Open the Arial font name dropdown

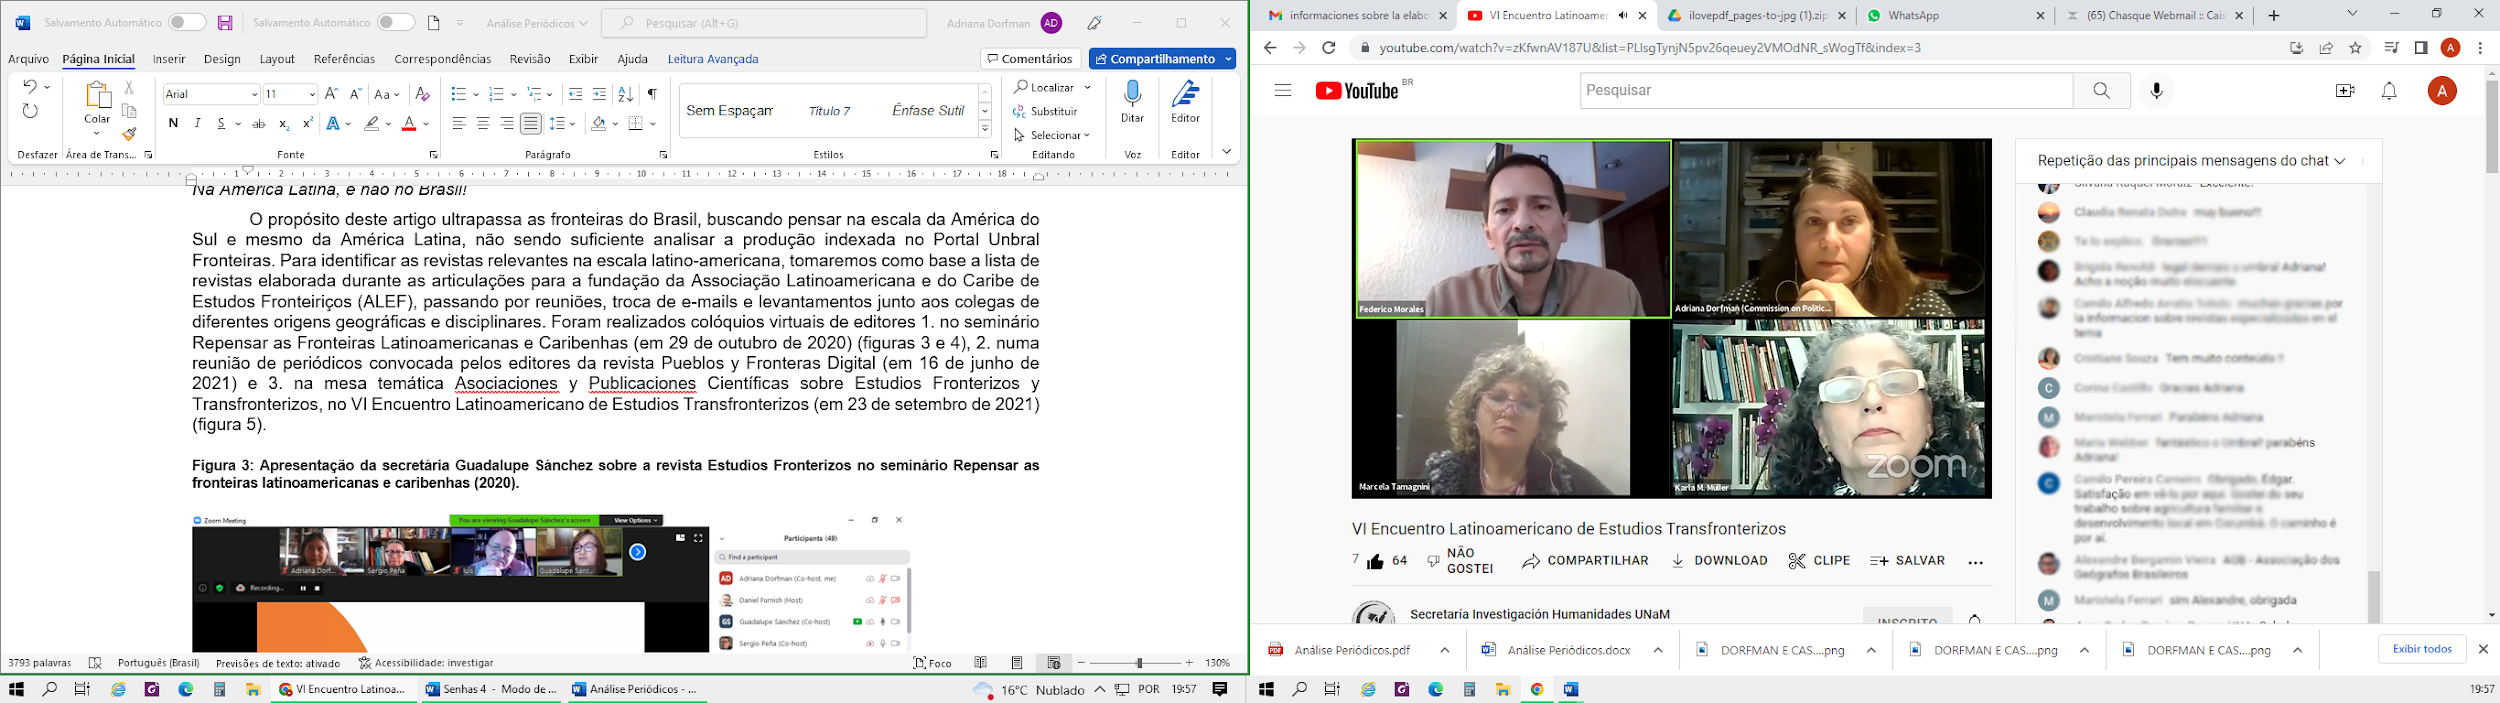click(x=252, y=94)
